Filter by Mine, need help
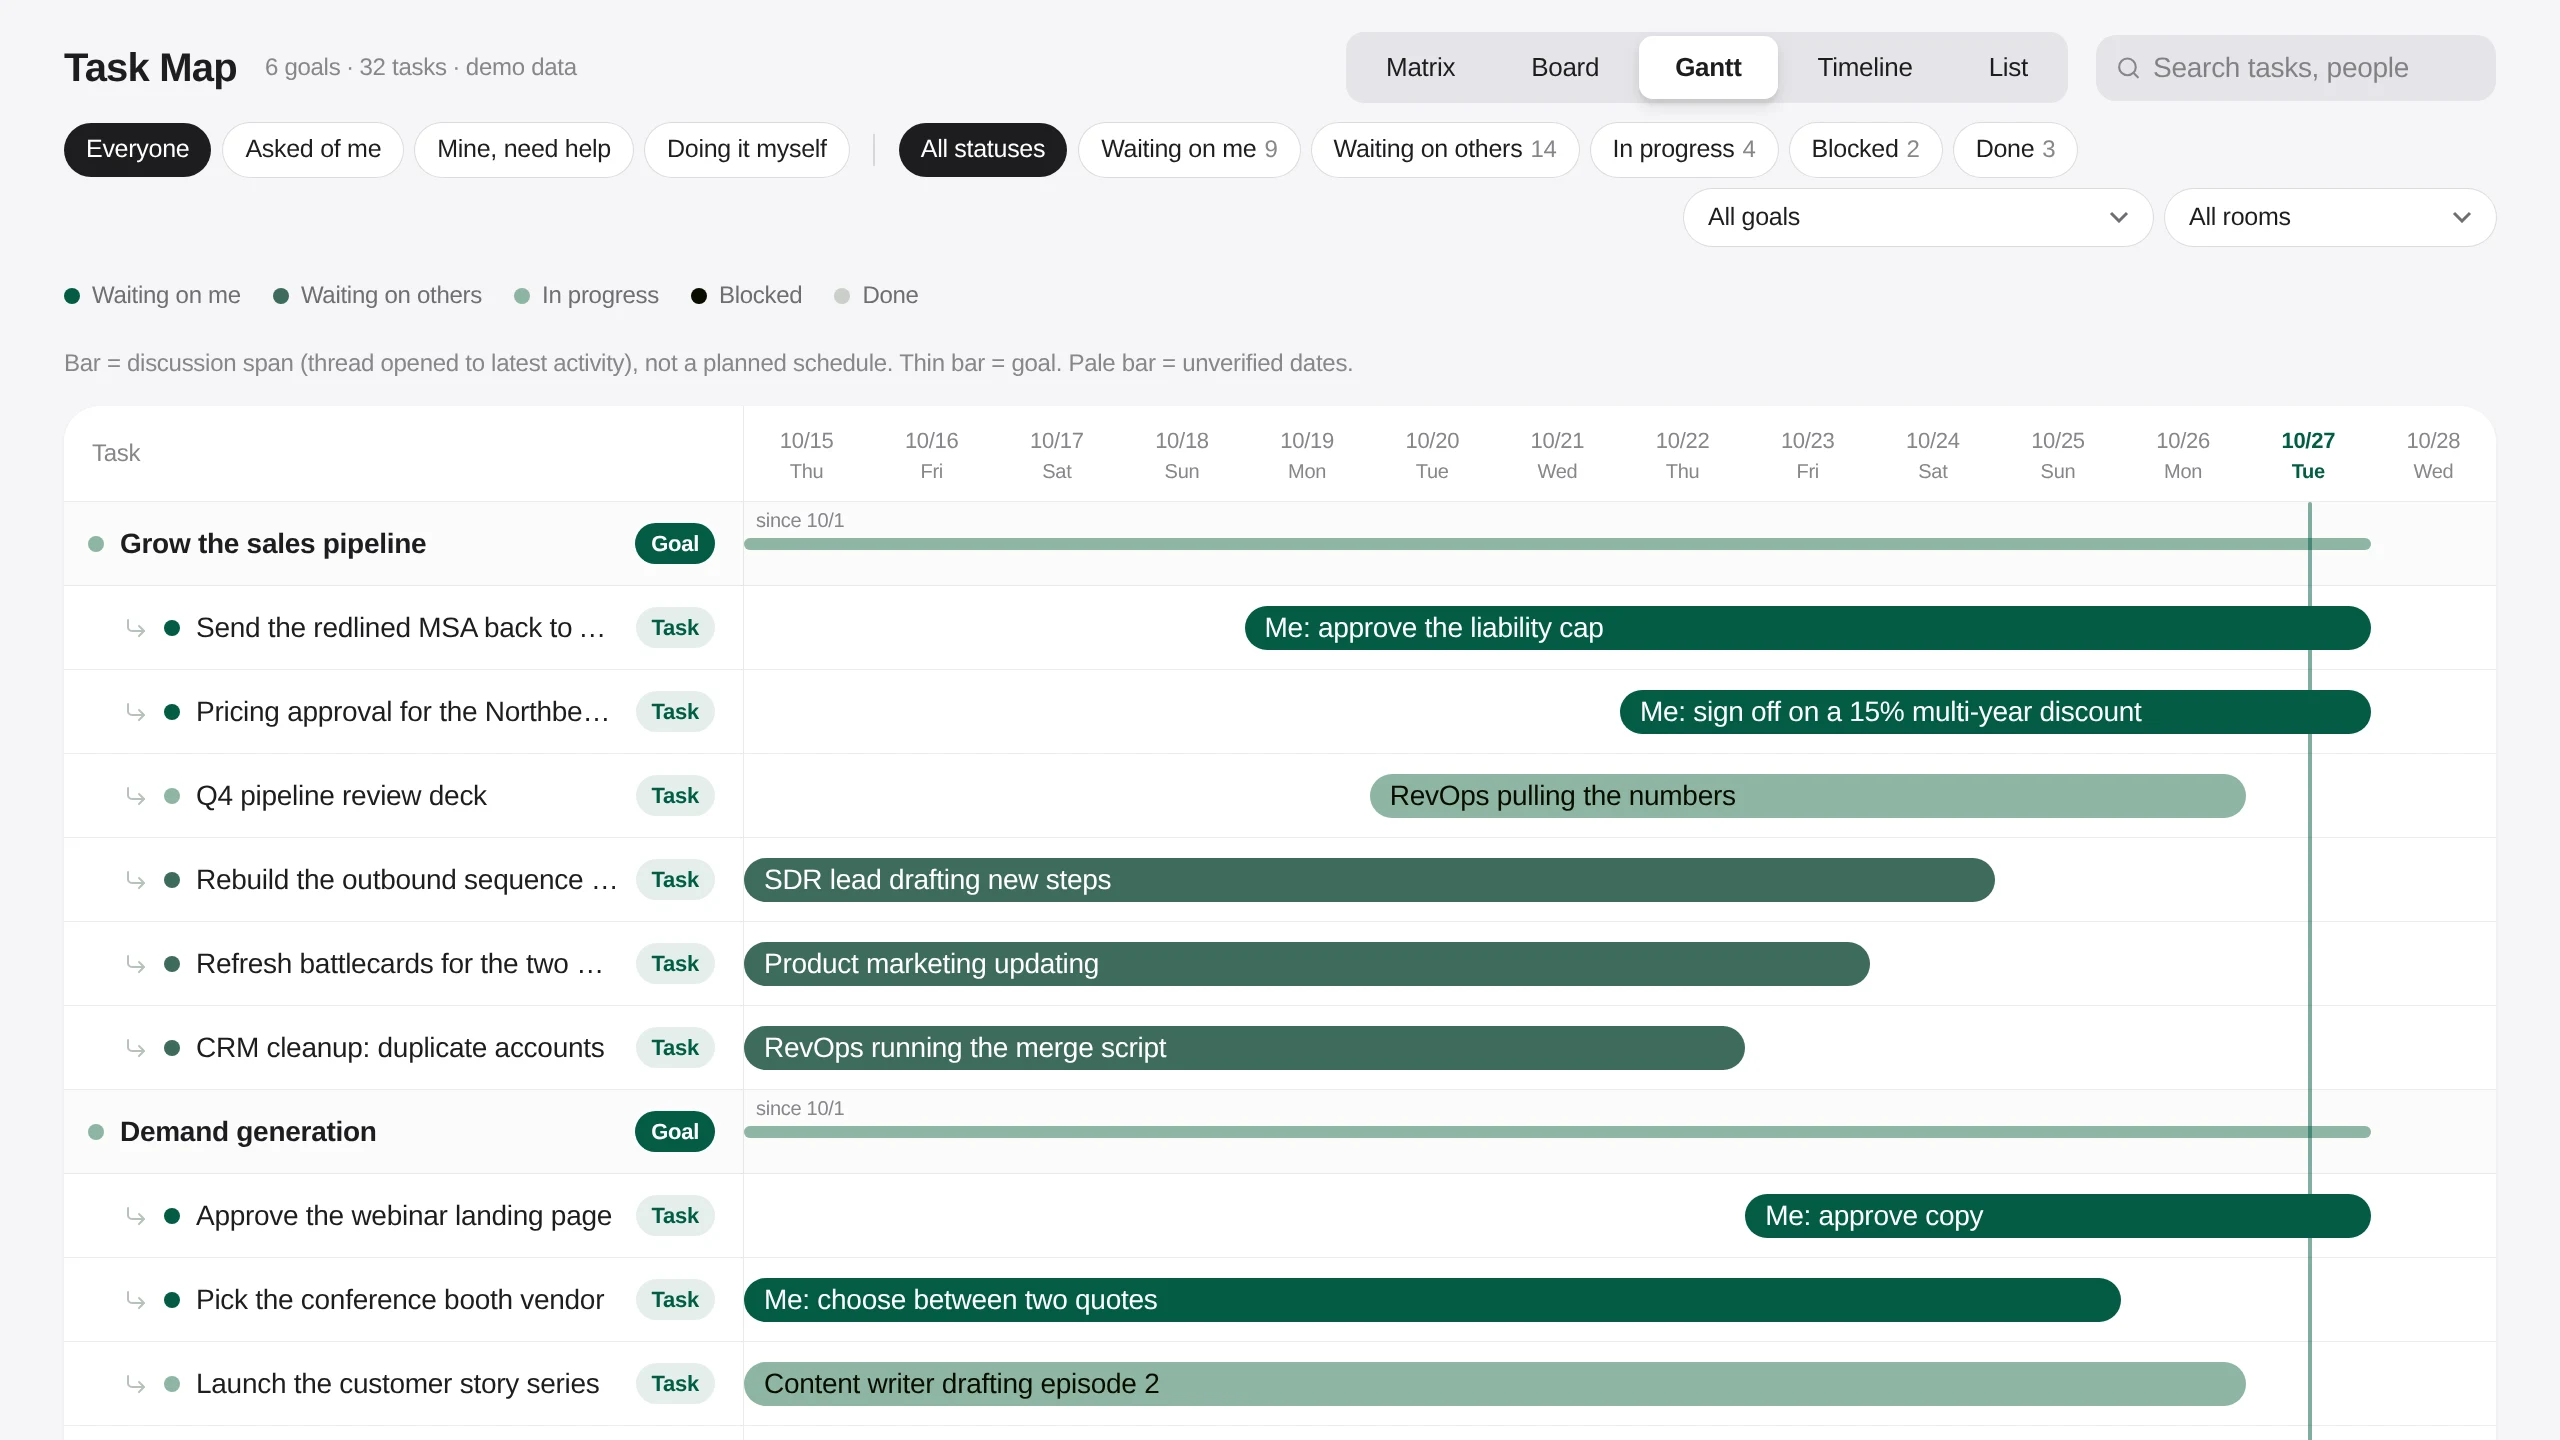This screenshot has height=1440, width=2560. coord(524,149)
